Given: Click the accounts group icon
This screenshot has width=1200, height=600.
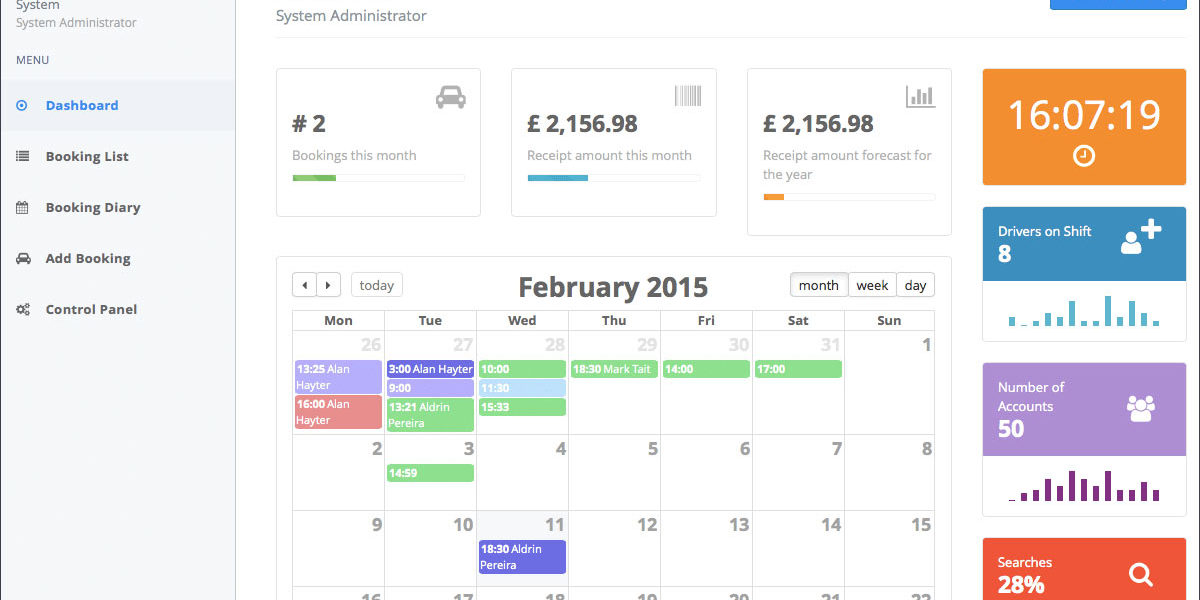Looking at the screenshot, I should pos(1140,407).
